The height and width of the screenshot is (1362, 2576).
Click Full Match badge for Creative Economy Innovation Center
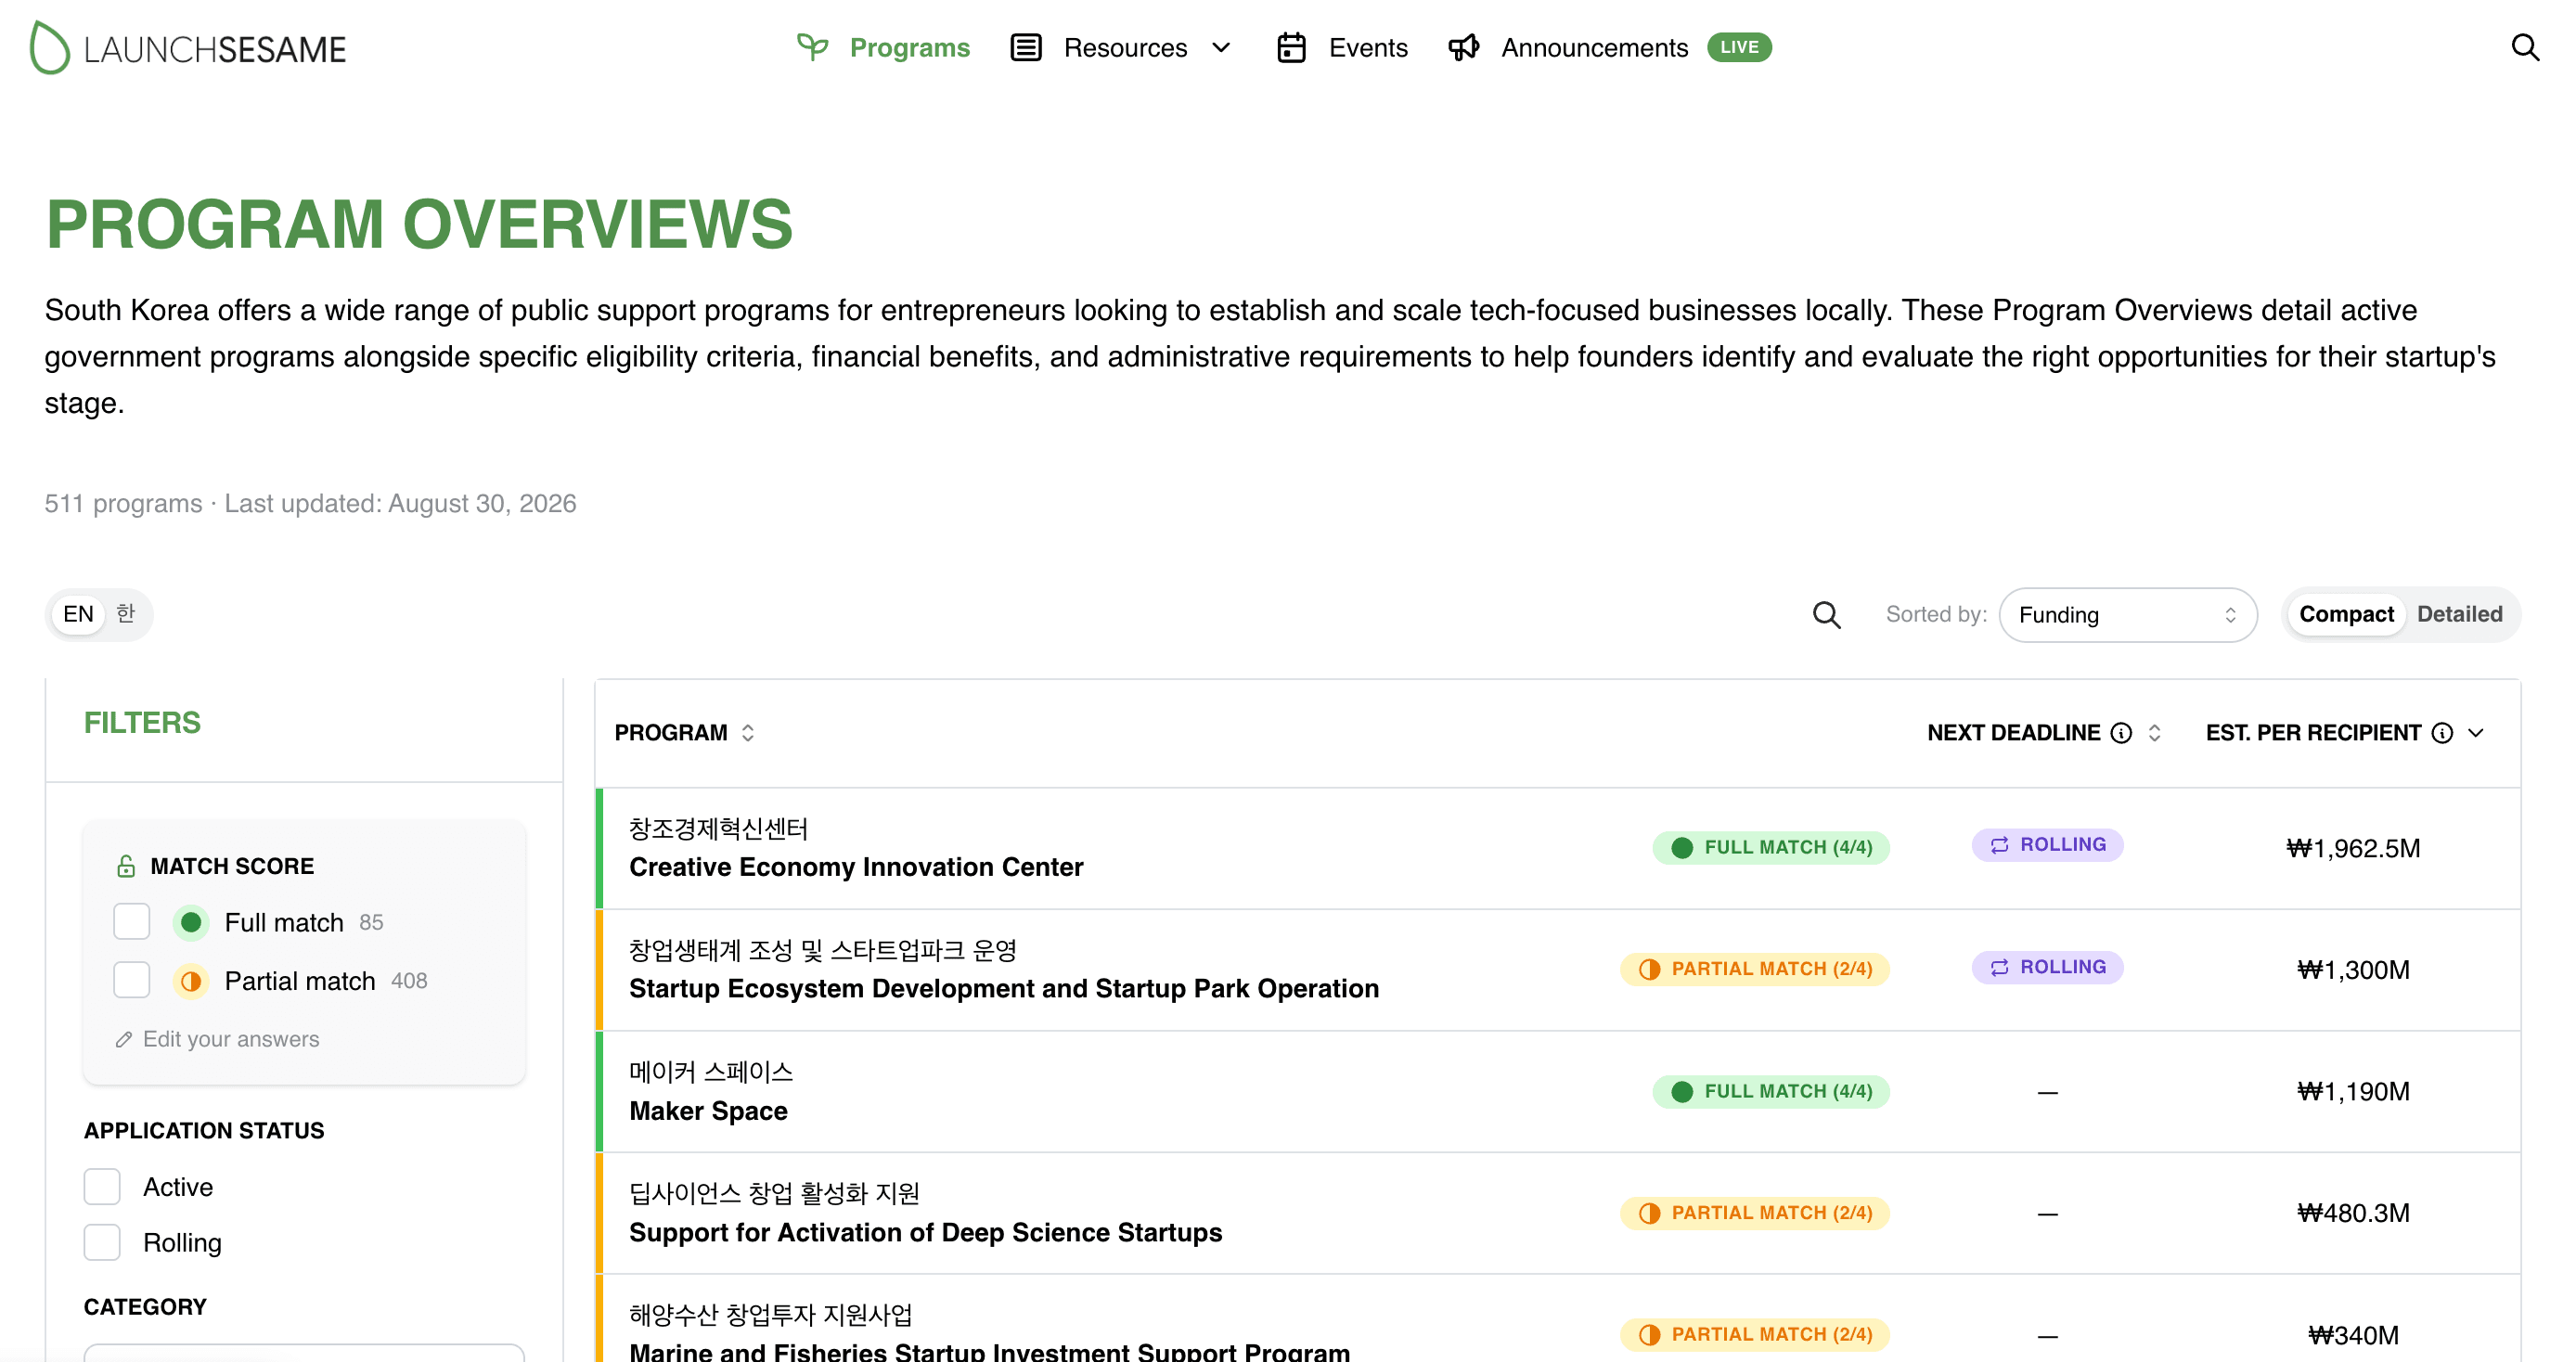pos(1770,848)
